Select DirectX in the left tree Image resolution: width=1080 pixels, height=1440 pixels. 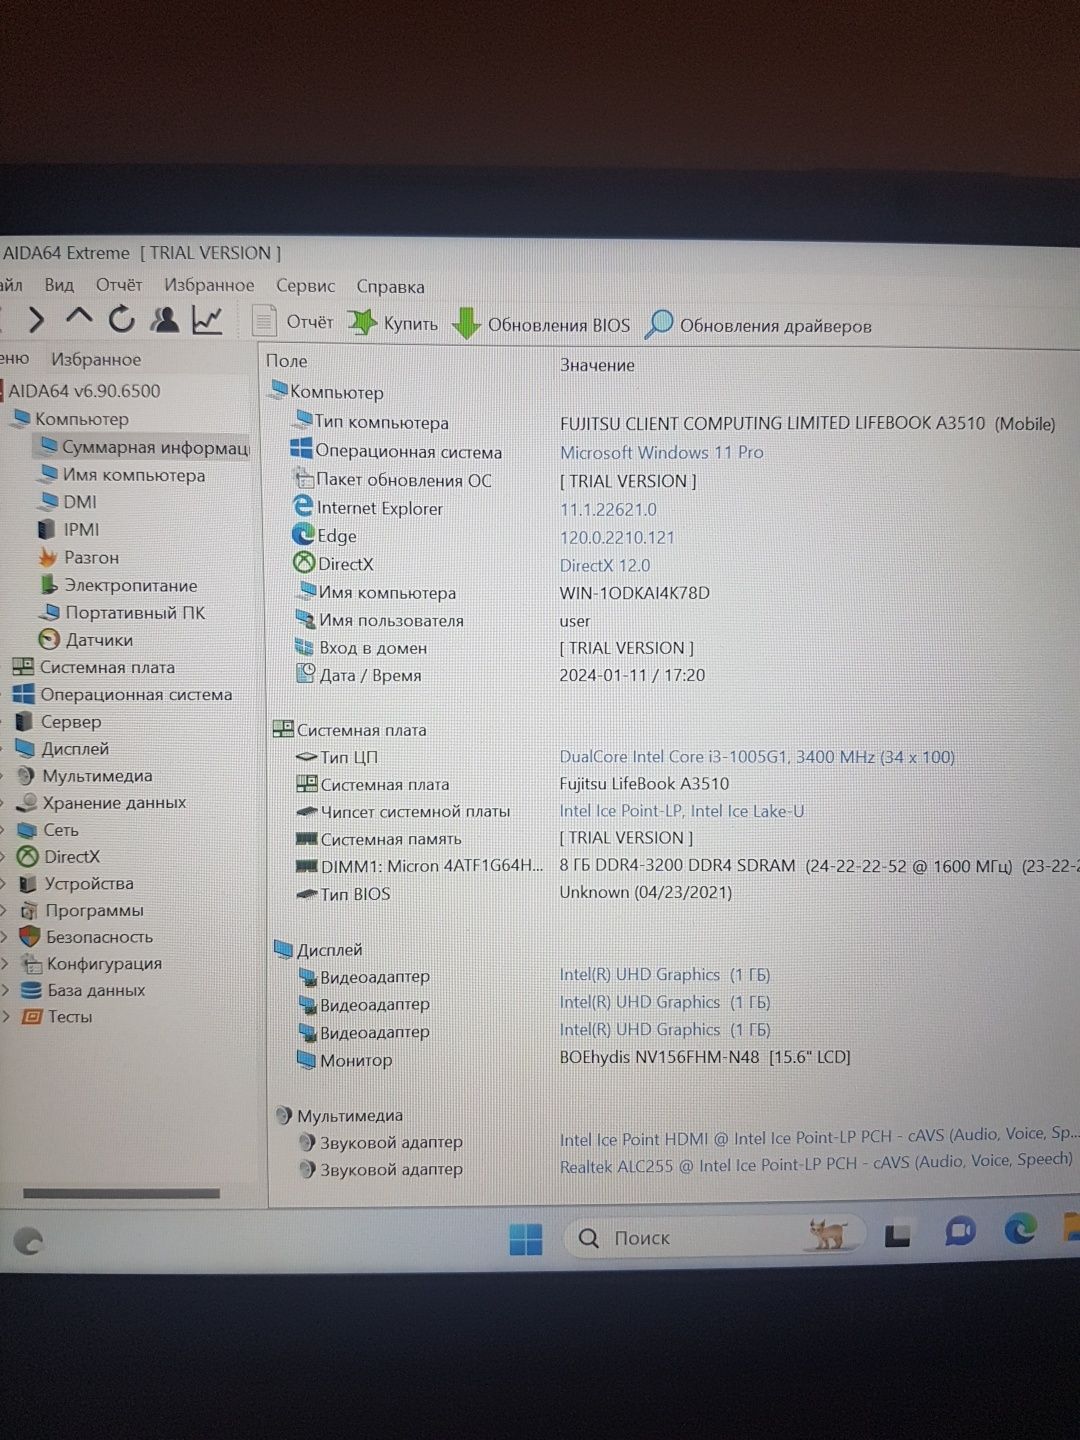coord(59,856)
